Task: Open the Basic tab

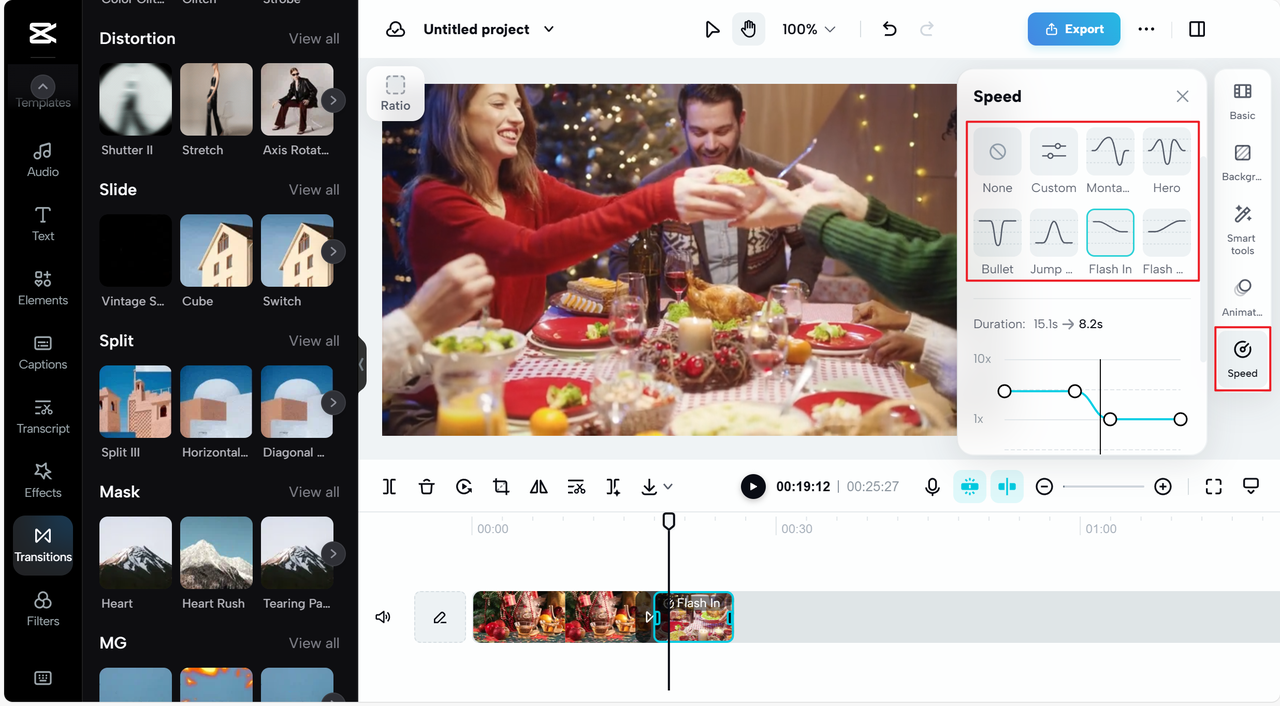Action: click(x=1242, y=102)
